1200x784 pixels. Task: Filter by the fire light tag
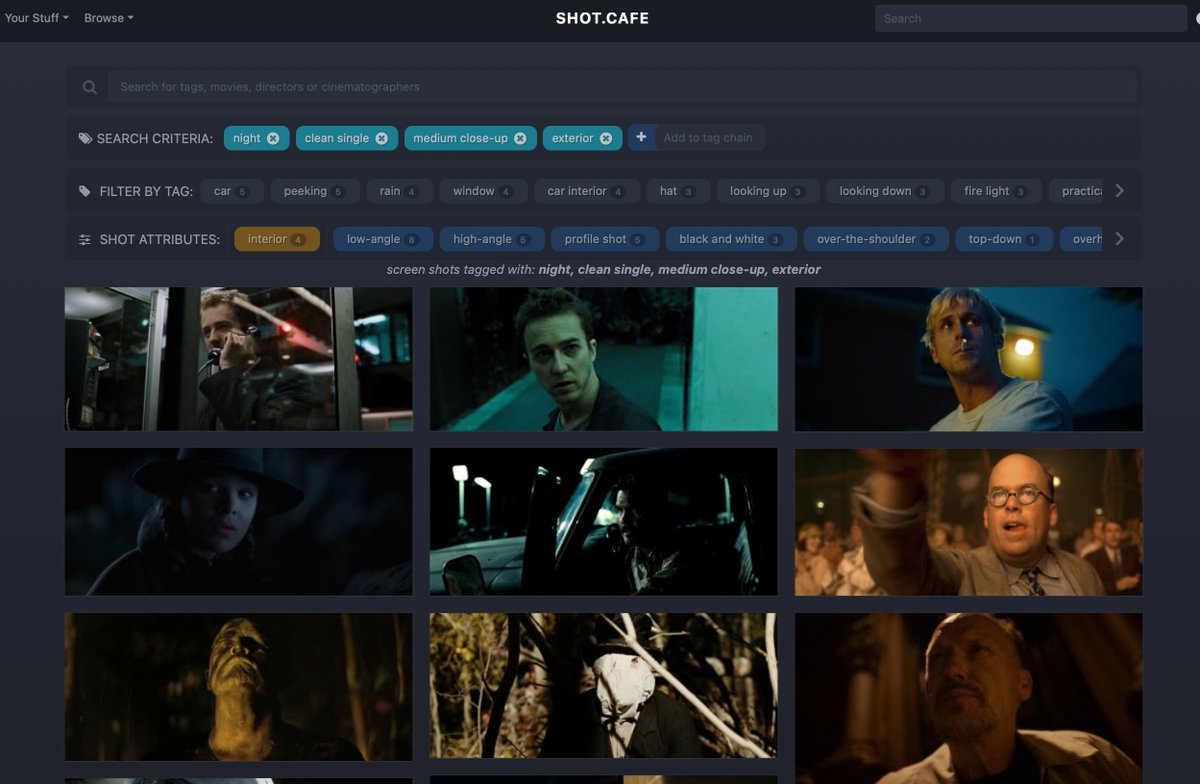(996, 191)
